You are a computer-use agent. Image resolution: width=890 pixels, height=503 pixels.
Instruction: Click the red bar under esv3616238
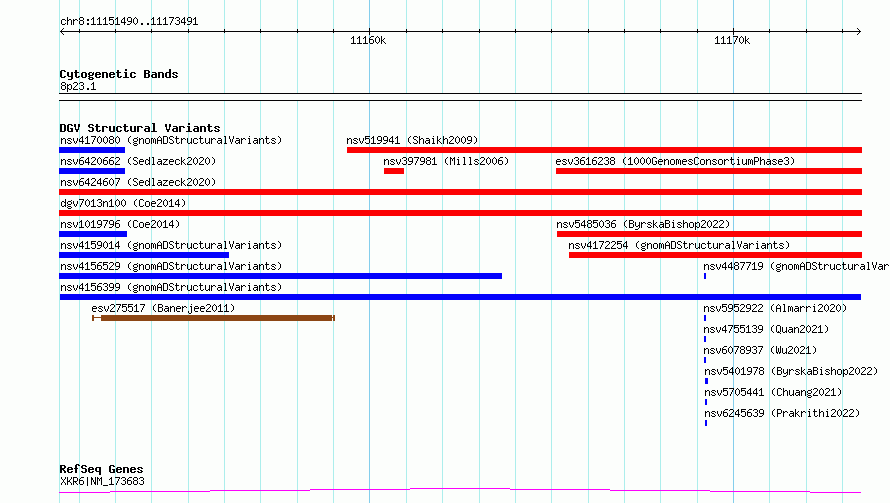[x=709, y=171]
